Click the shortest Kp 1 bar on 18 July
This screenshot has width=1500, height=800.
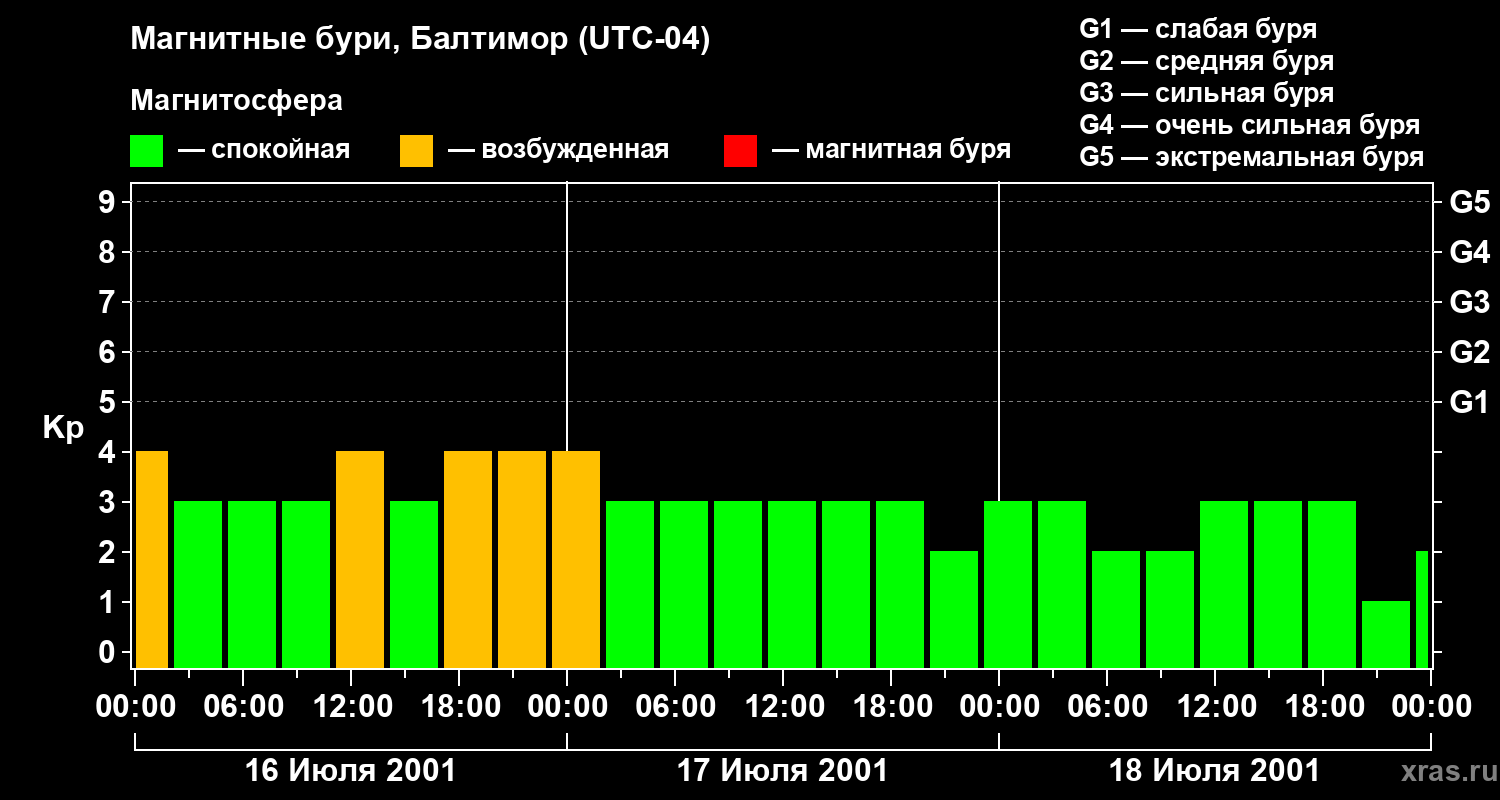[x=1385, y=634]
